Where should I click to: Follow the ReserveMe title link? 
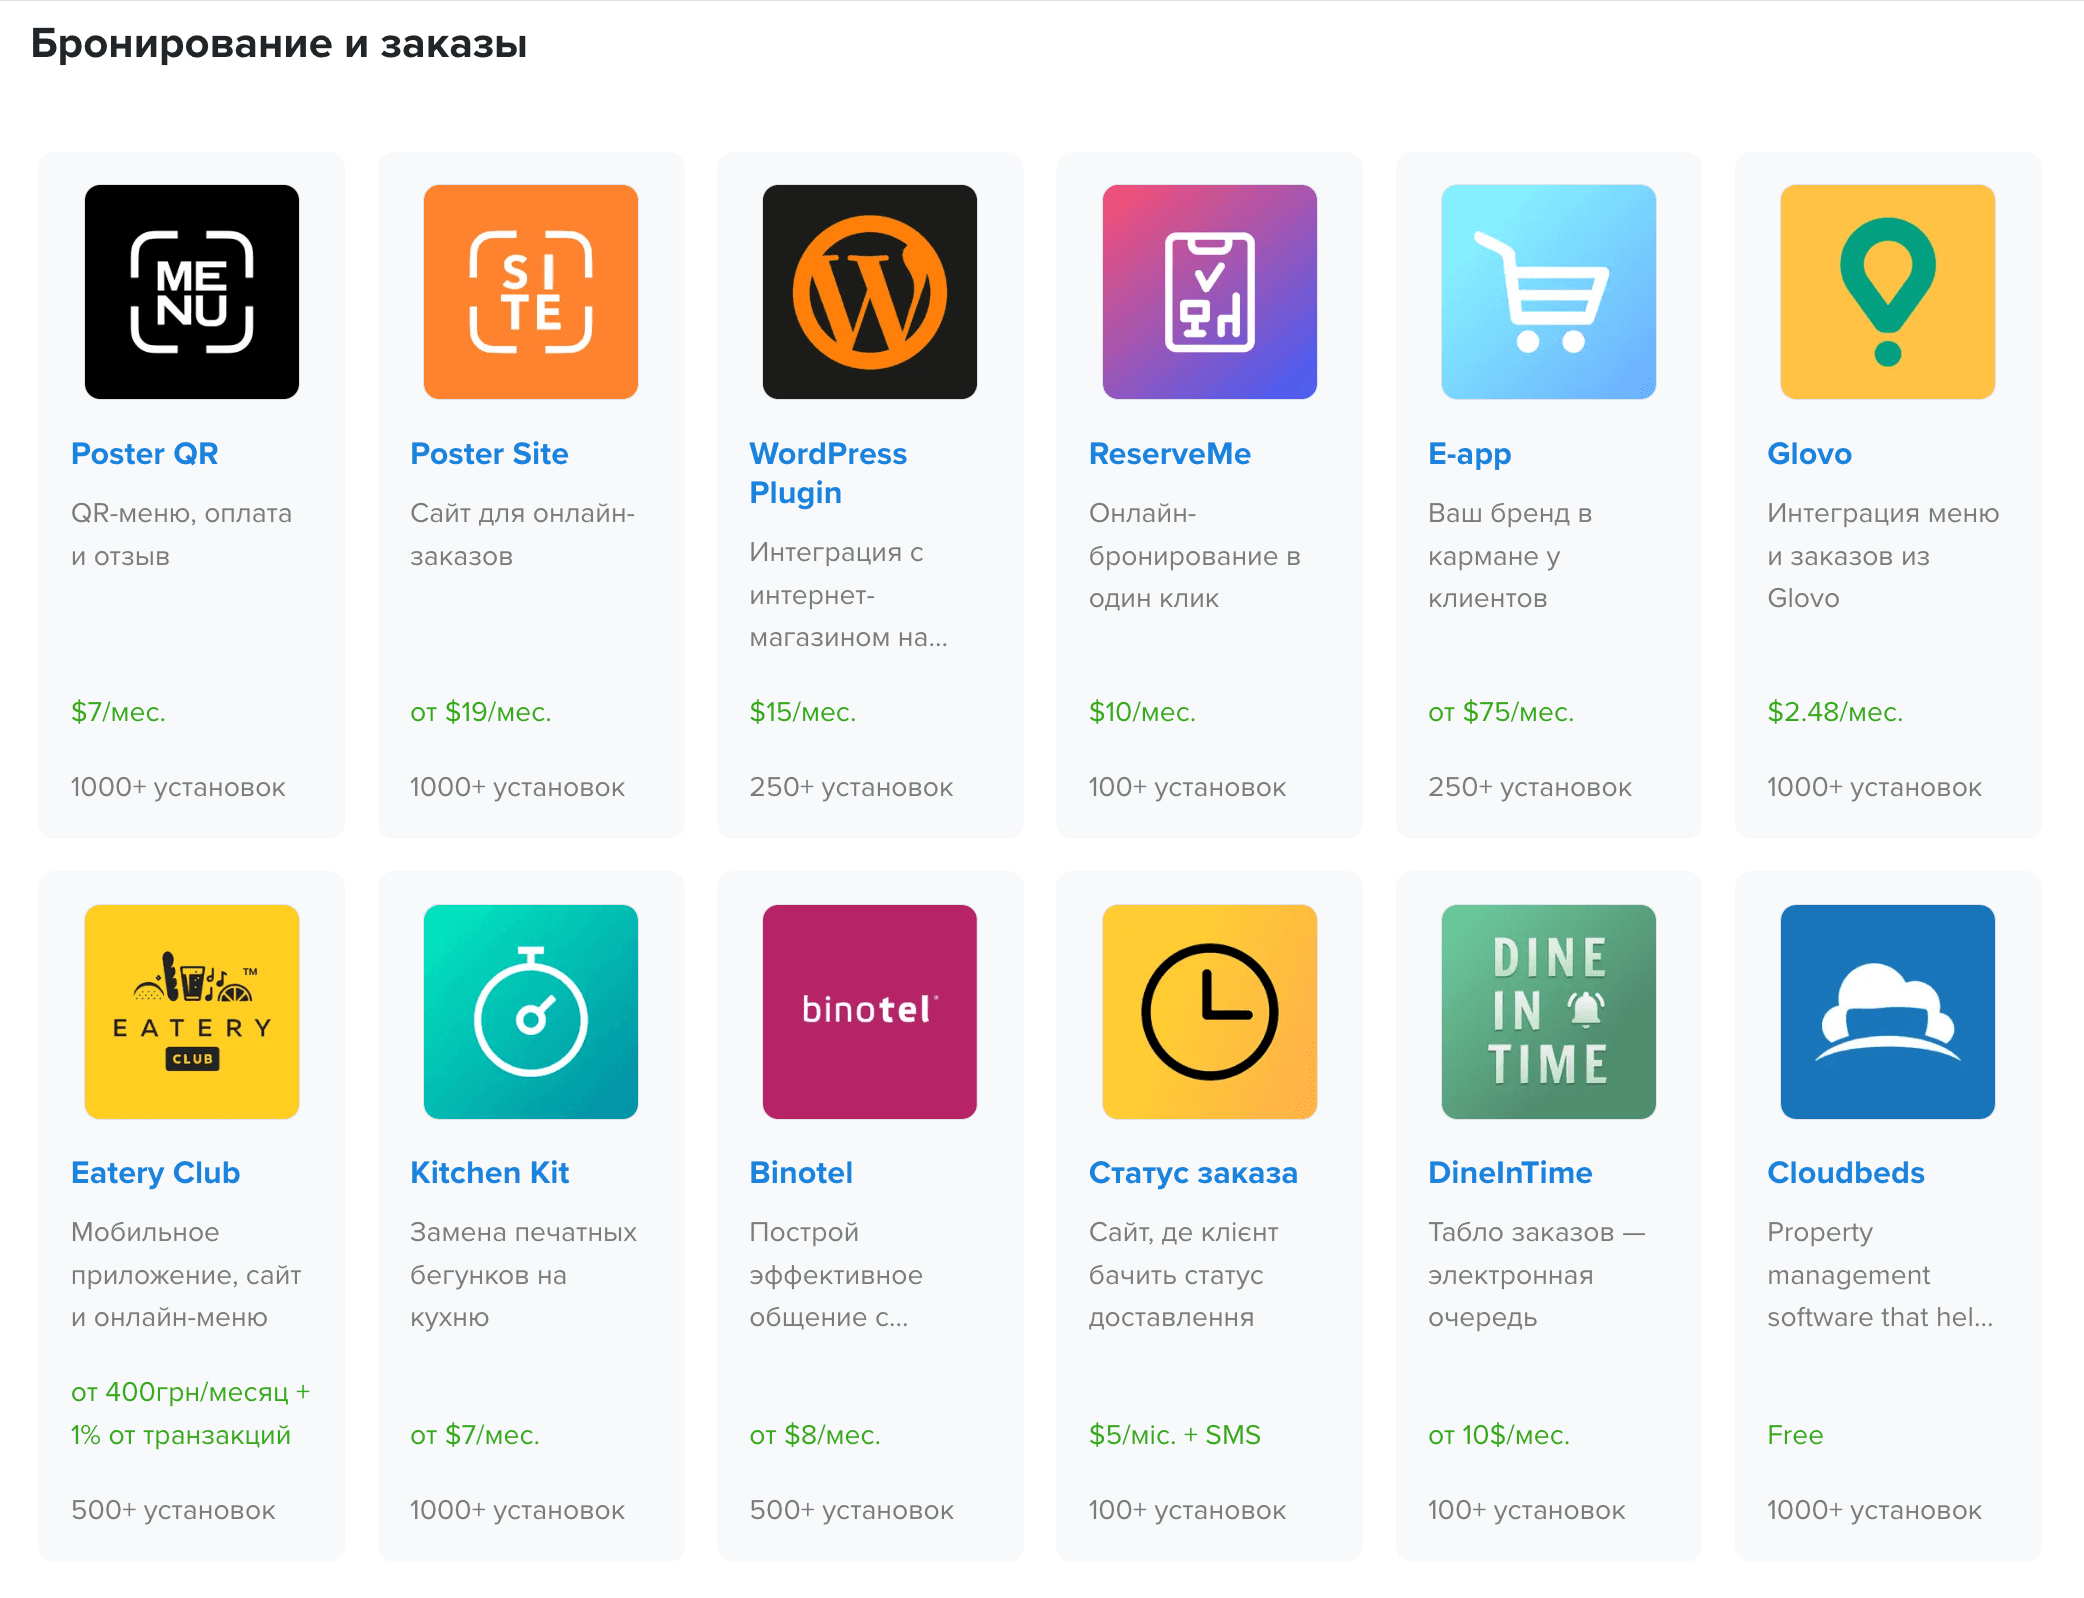(x=1170, y=454)
